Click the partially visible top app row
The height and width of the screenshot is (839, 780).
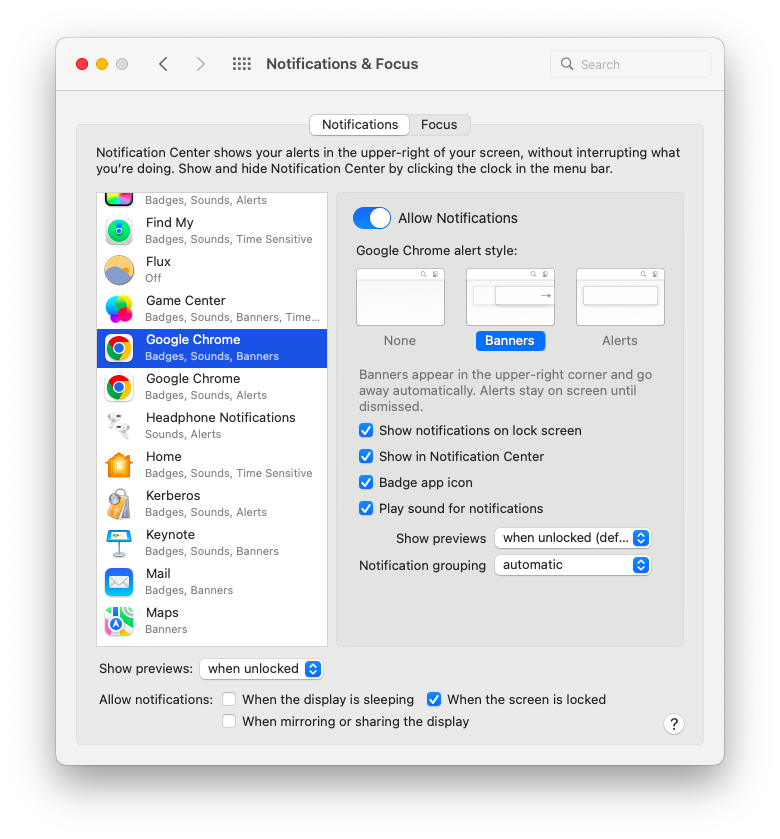coord(212,202)
